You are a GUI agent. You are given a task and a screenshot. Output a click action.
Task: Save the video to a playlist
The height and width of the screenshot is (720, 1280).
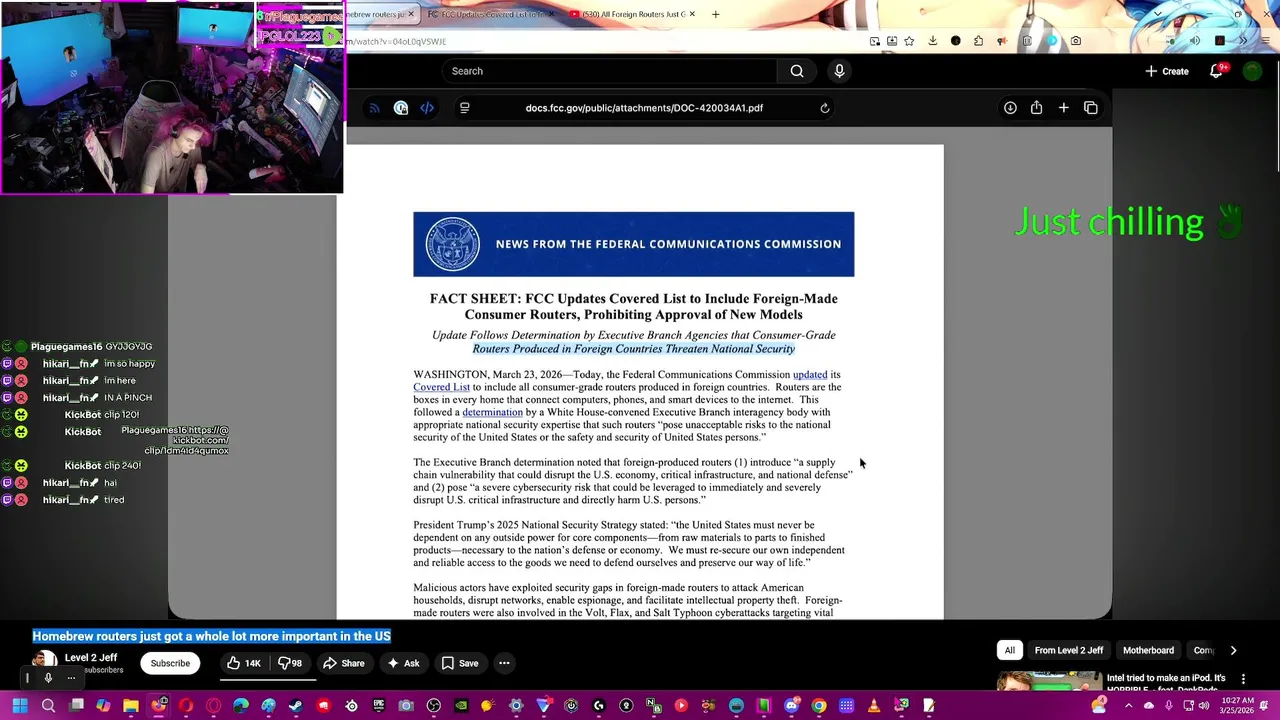click(x=460, y=663)
